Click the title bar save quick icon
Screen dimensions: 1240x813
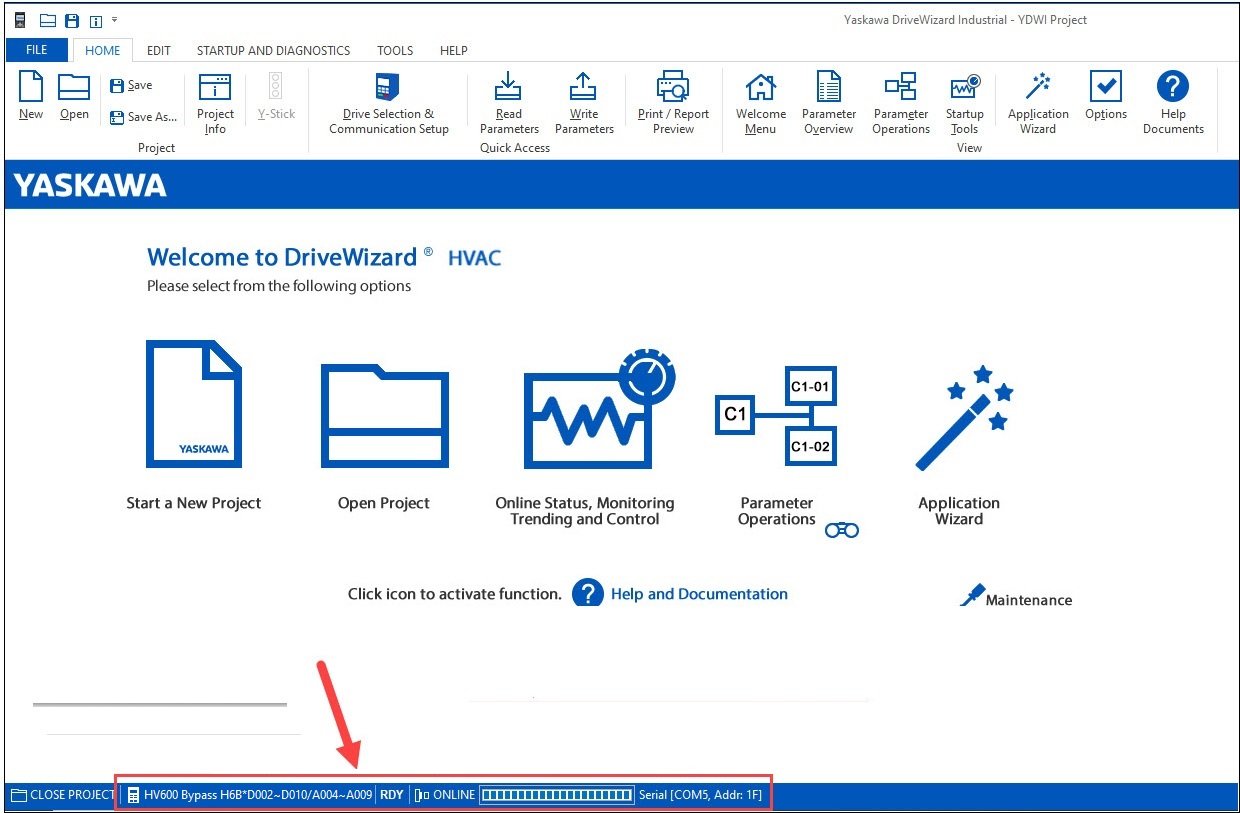(x=72, y=20)
